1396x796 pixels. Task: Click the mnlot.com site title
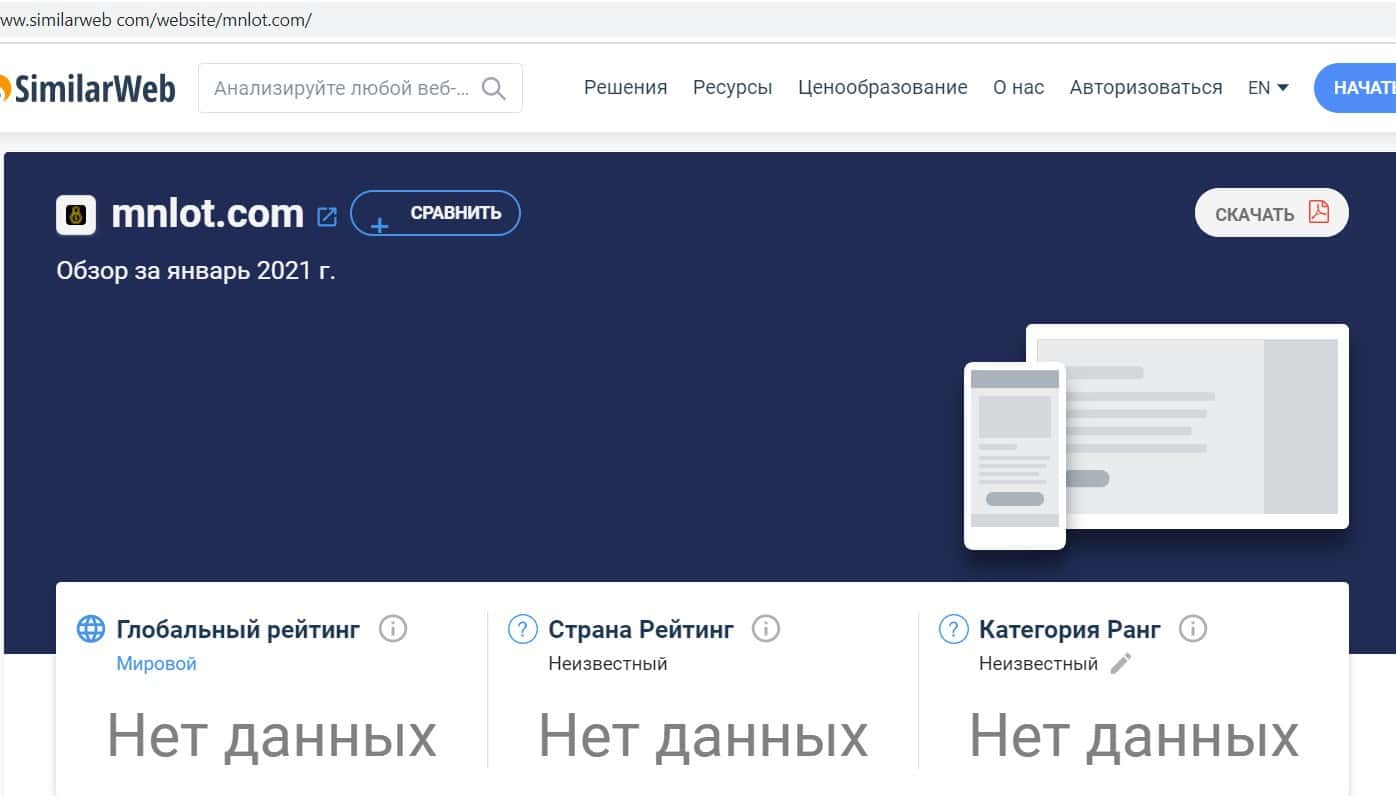[207, 213]
